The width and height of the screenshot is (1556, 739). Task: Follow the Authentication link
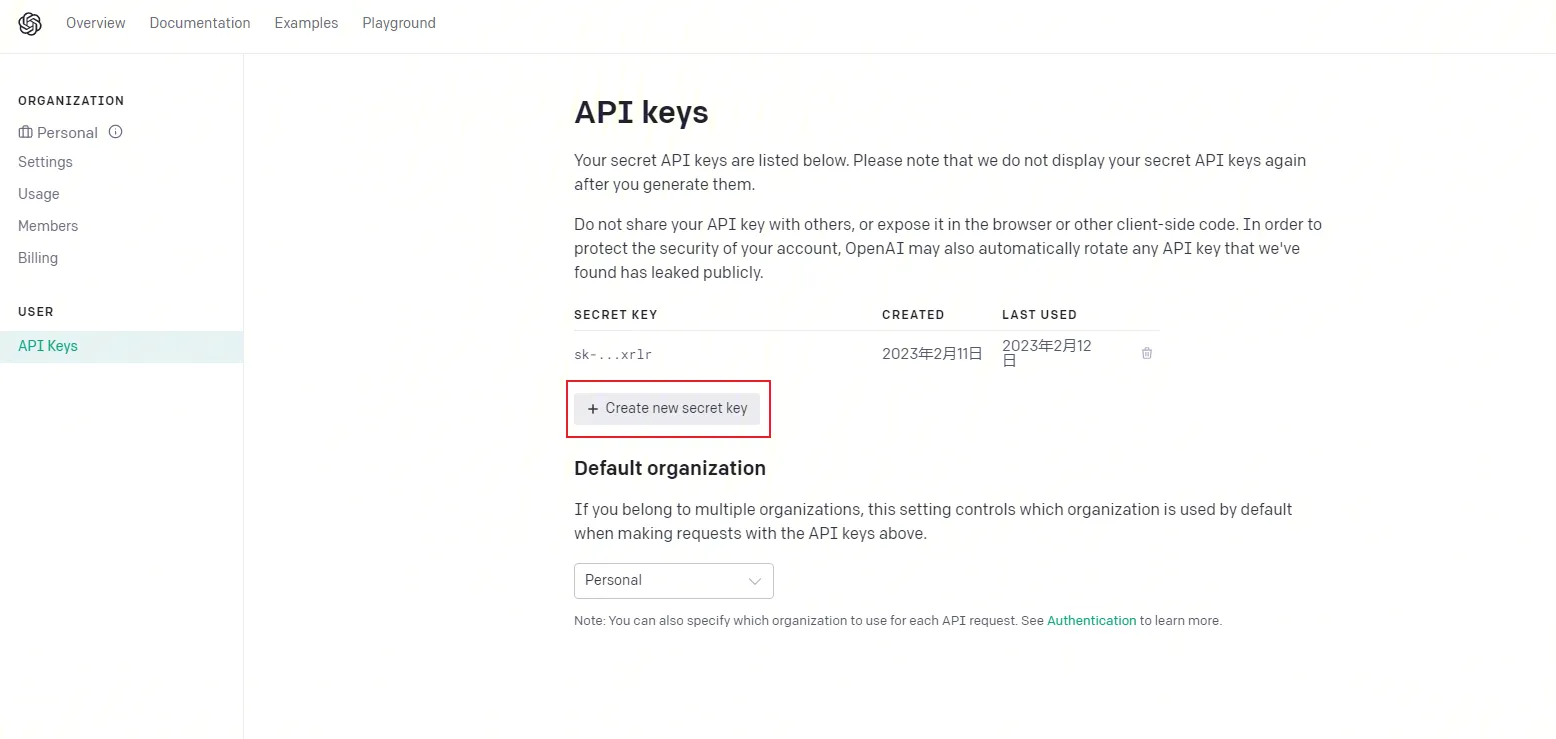point(1091,621)
